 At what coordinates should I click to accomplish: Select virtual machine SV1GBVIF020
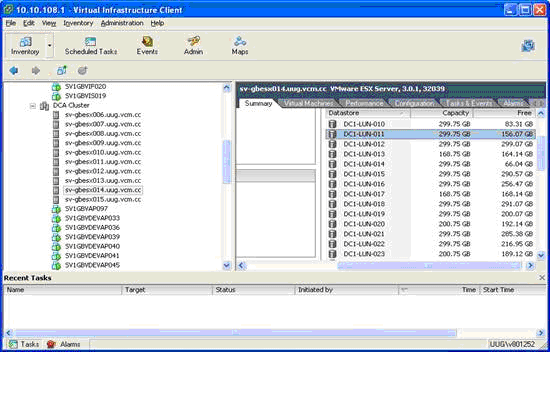tap(85, 86)
